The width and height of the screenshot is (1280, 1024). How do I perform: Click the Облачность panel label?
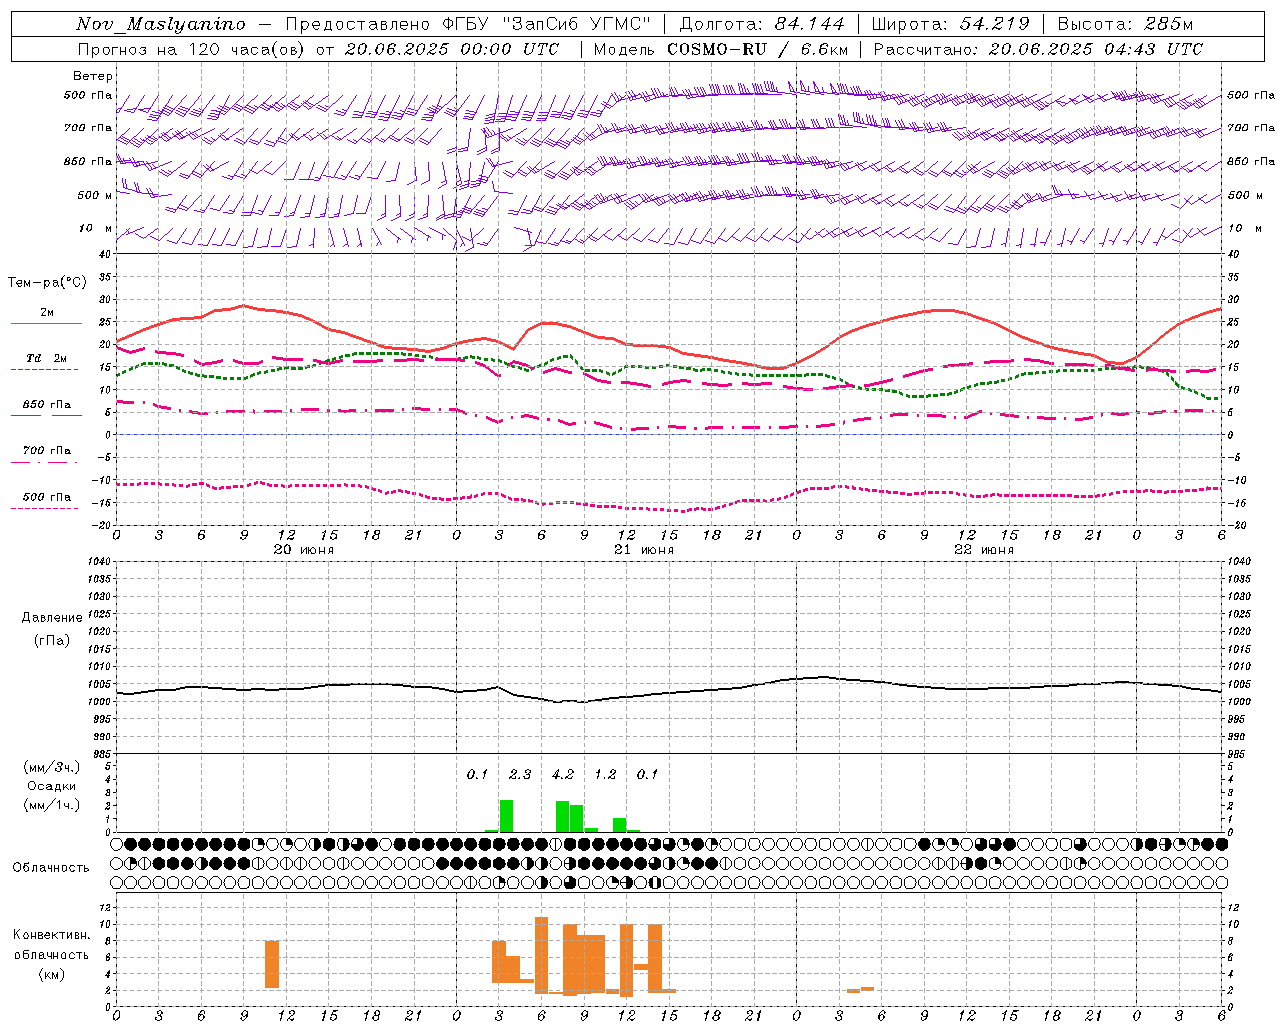click(51, 867)
